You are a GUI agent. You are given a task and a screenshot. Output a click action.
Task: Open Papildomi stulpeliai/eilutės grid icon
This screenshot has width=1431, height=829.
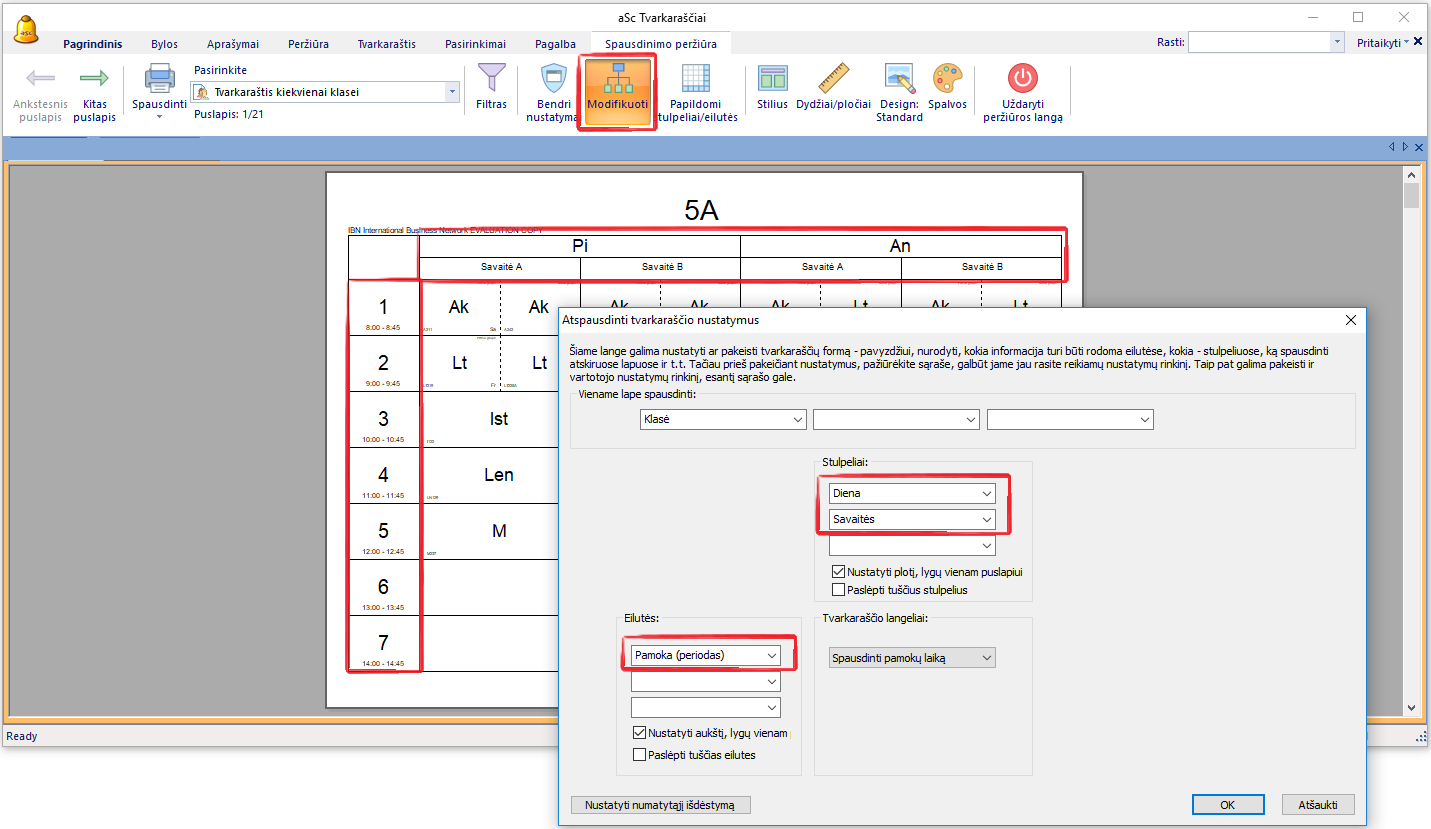(x=695, y=79)
